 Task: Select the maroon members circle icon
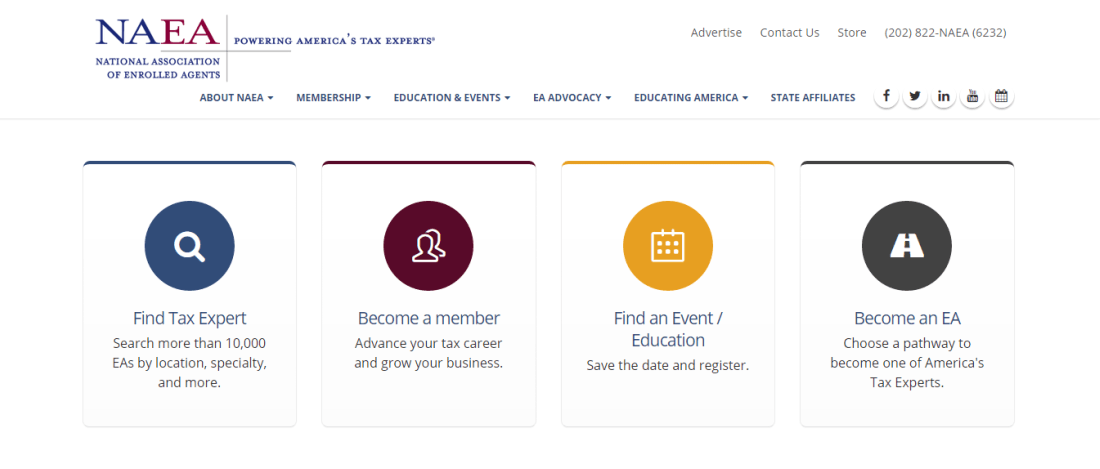click(x=428, y=245)
